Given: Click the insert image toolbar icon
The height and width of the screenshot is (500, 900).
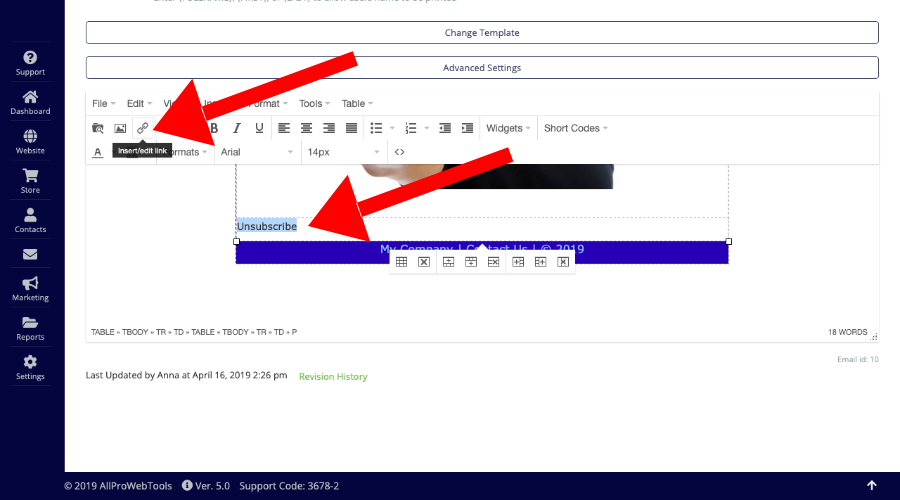Looking at the screenshot, I should [x=120, y=128].
